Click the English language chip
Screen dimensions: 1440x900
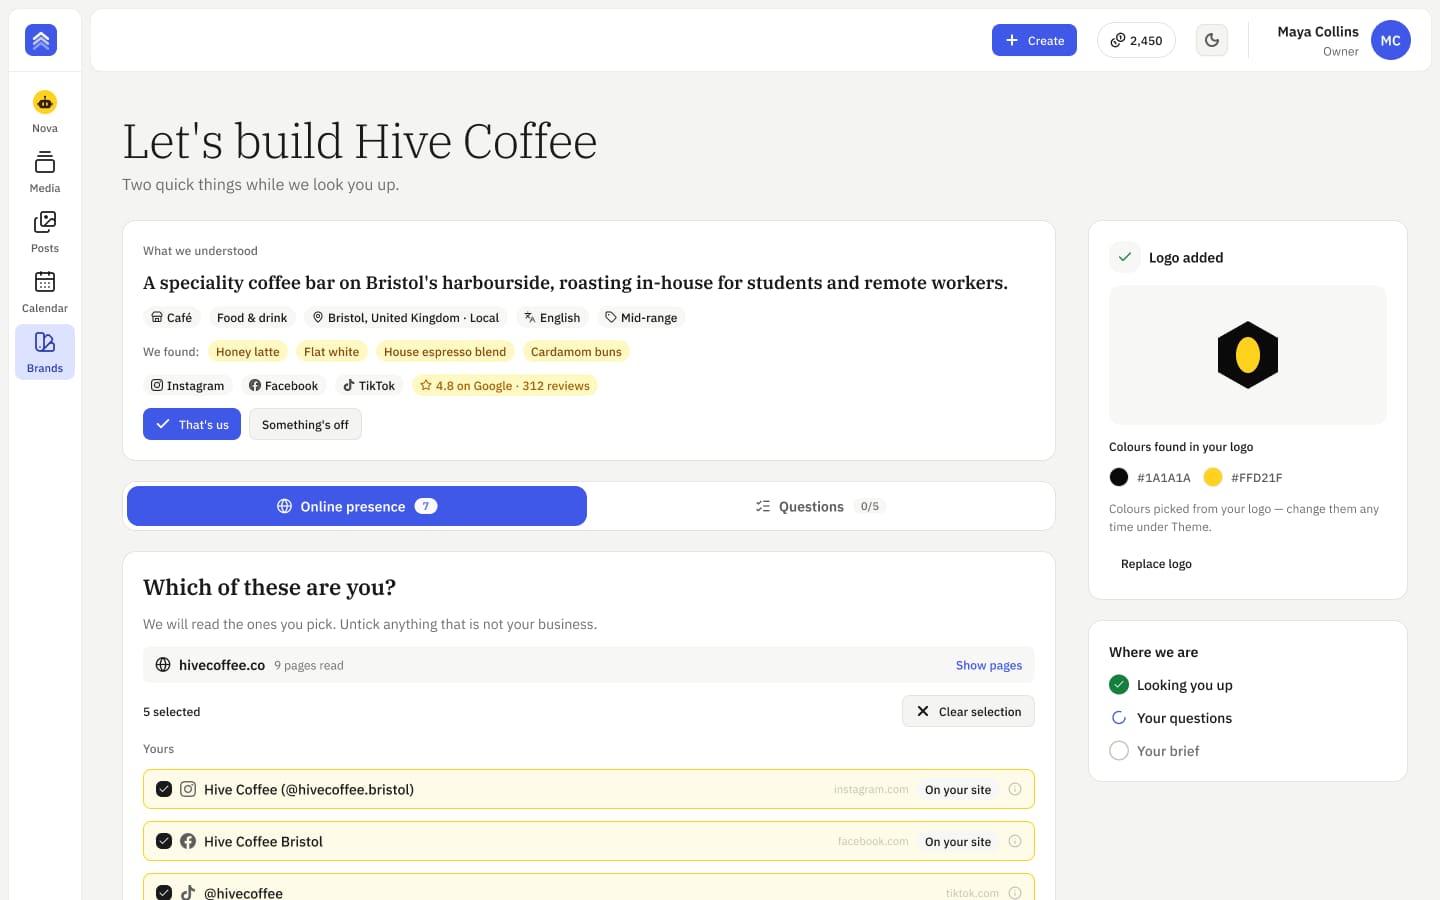(x=552, y=317)
